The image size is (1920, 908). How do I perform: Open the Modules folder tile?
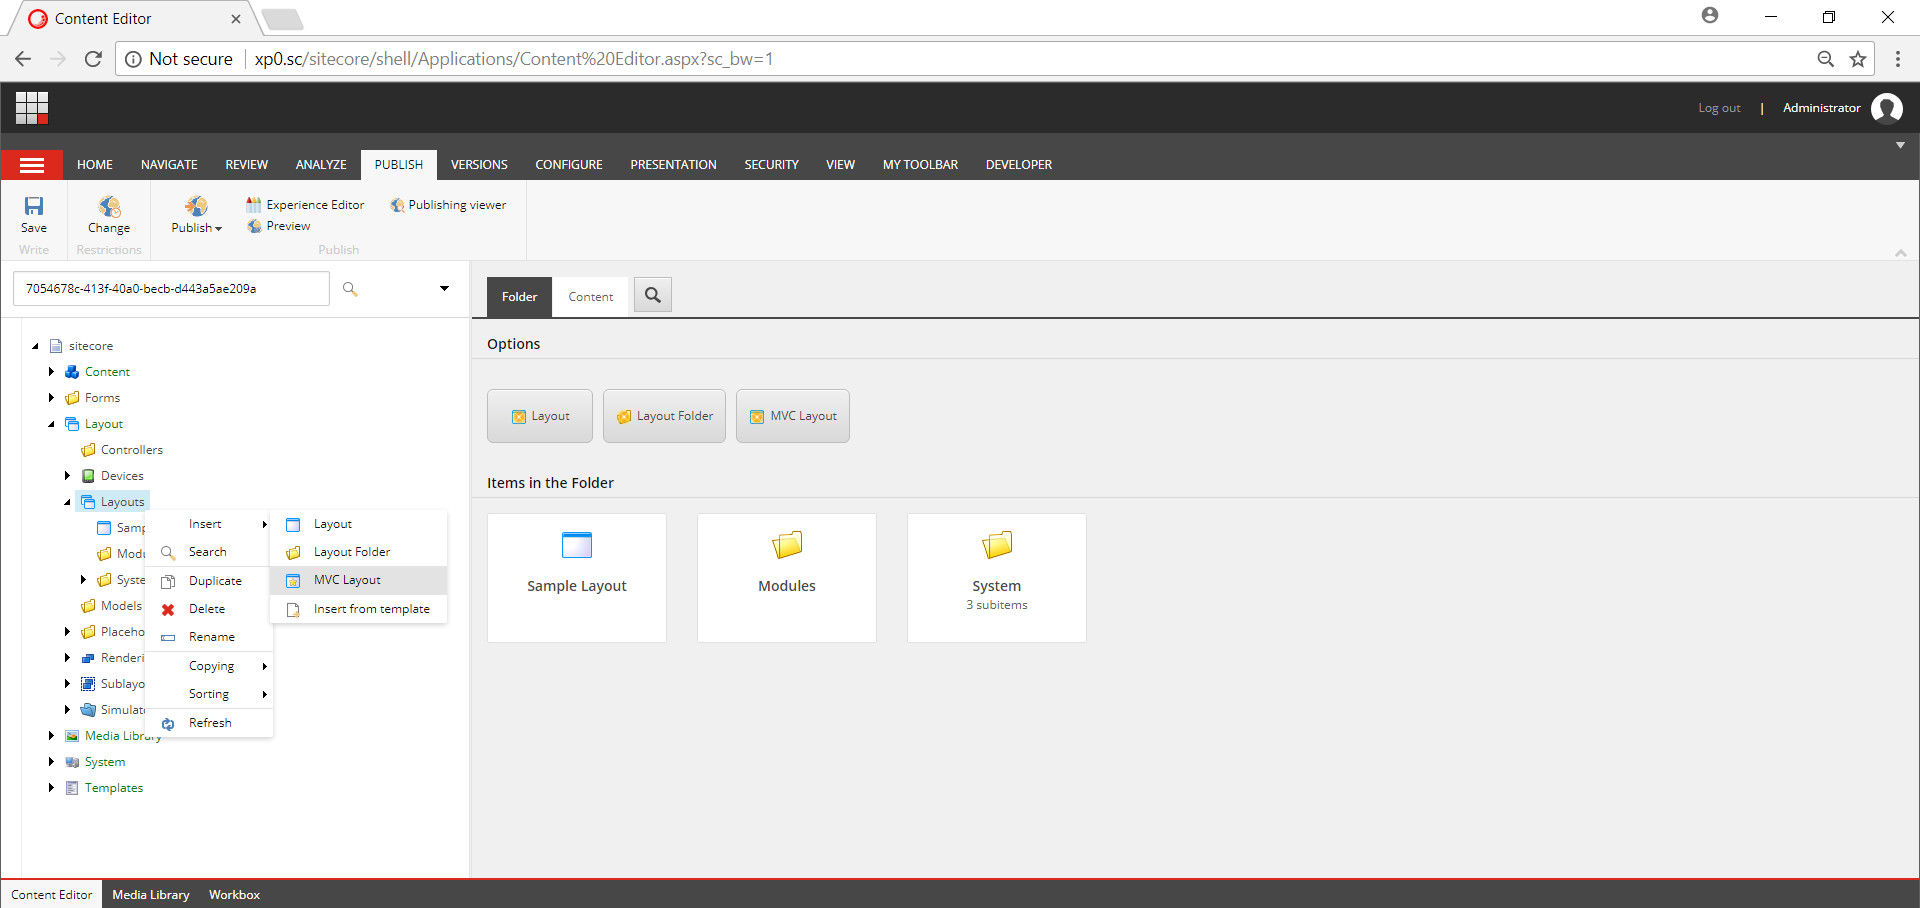[787, 578]
